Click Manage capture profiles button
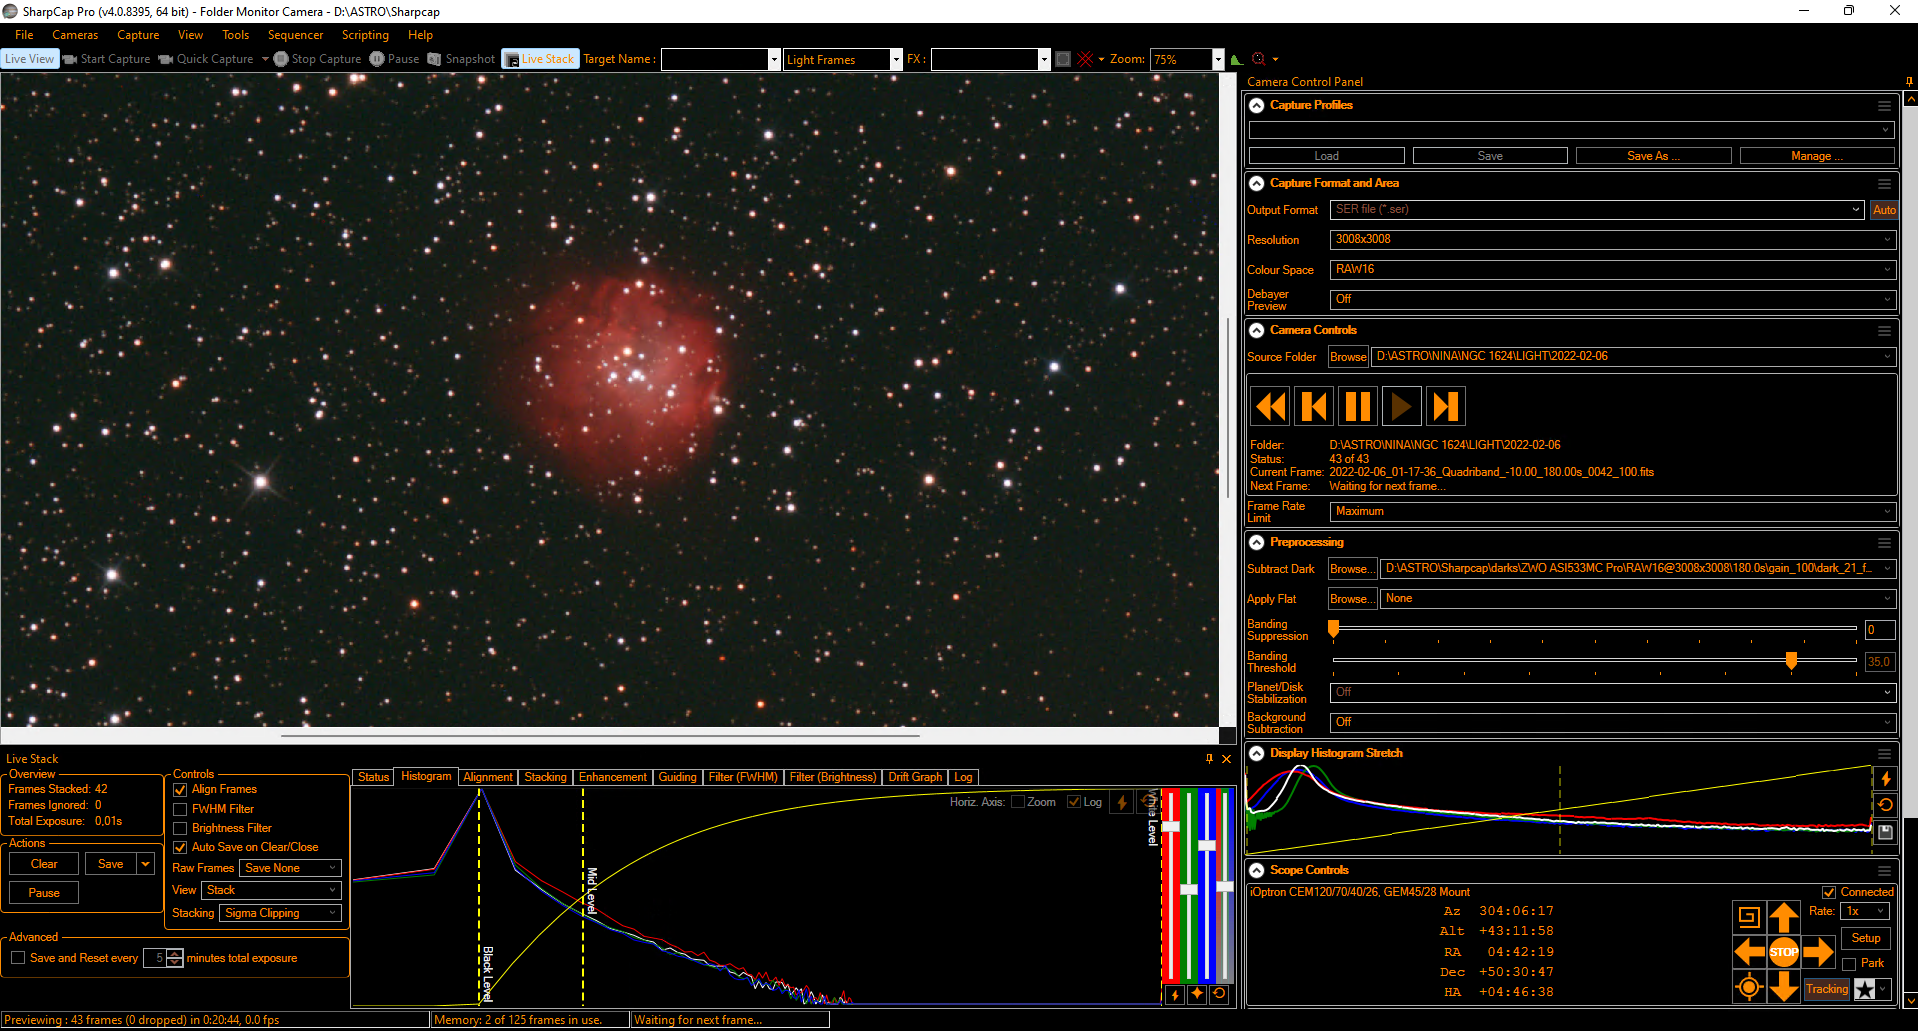 coord(1817,156)
